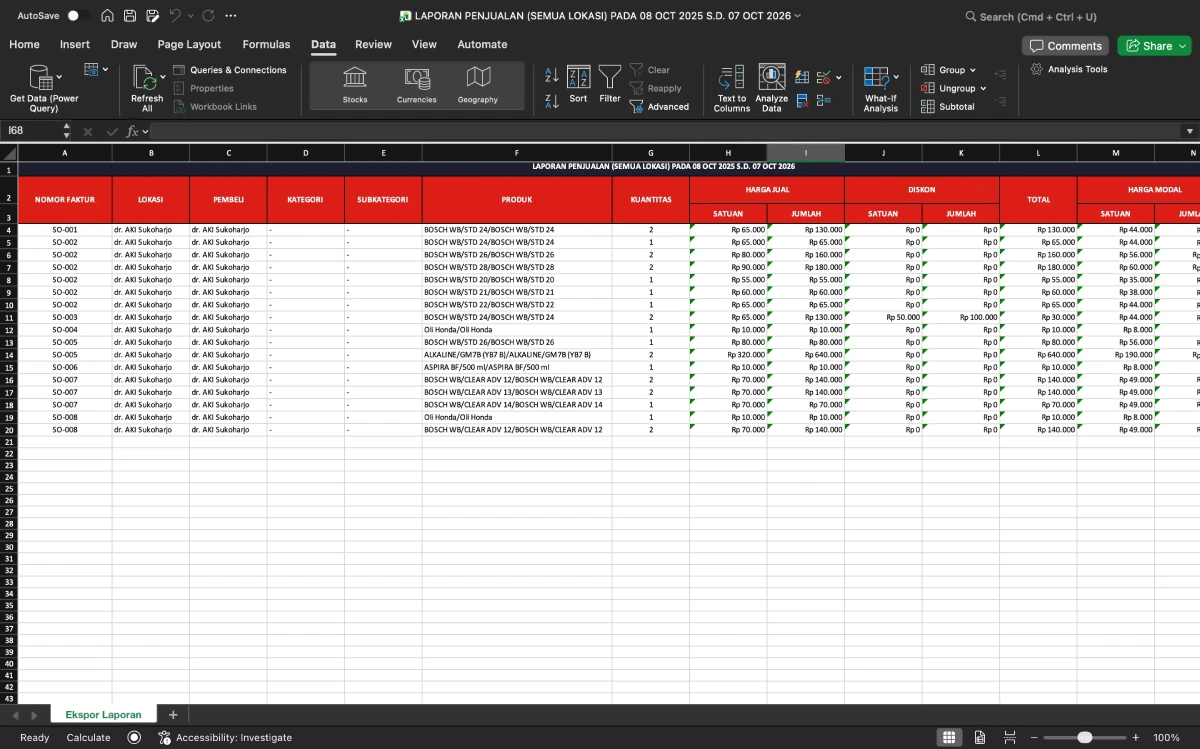This screenshot has height=749, width=1200.
Task: Click the Flash Fill icon
Action: click(x=802, y=77)
